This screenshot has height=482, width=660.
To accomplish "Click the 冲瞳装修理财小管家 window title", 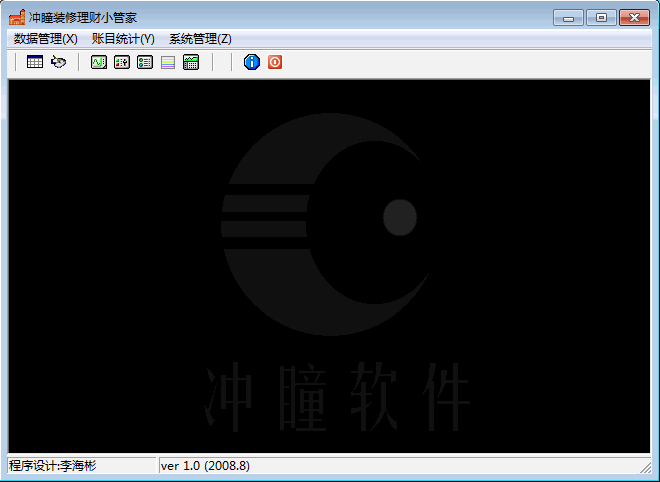I will click(x=83, y=18).
